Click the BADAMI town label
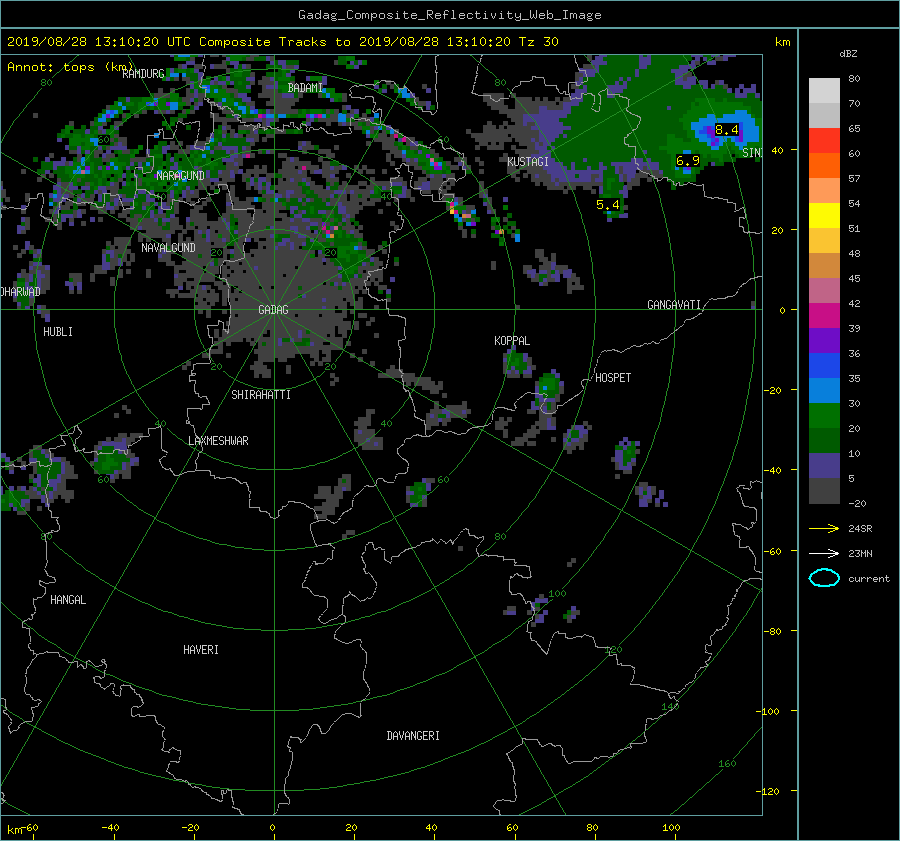This screenshot has width=900, height=841. click(x=305, y=88)
